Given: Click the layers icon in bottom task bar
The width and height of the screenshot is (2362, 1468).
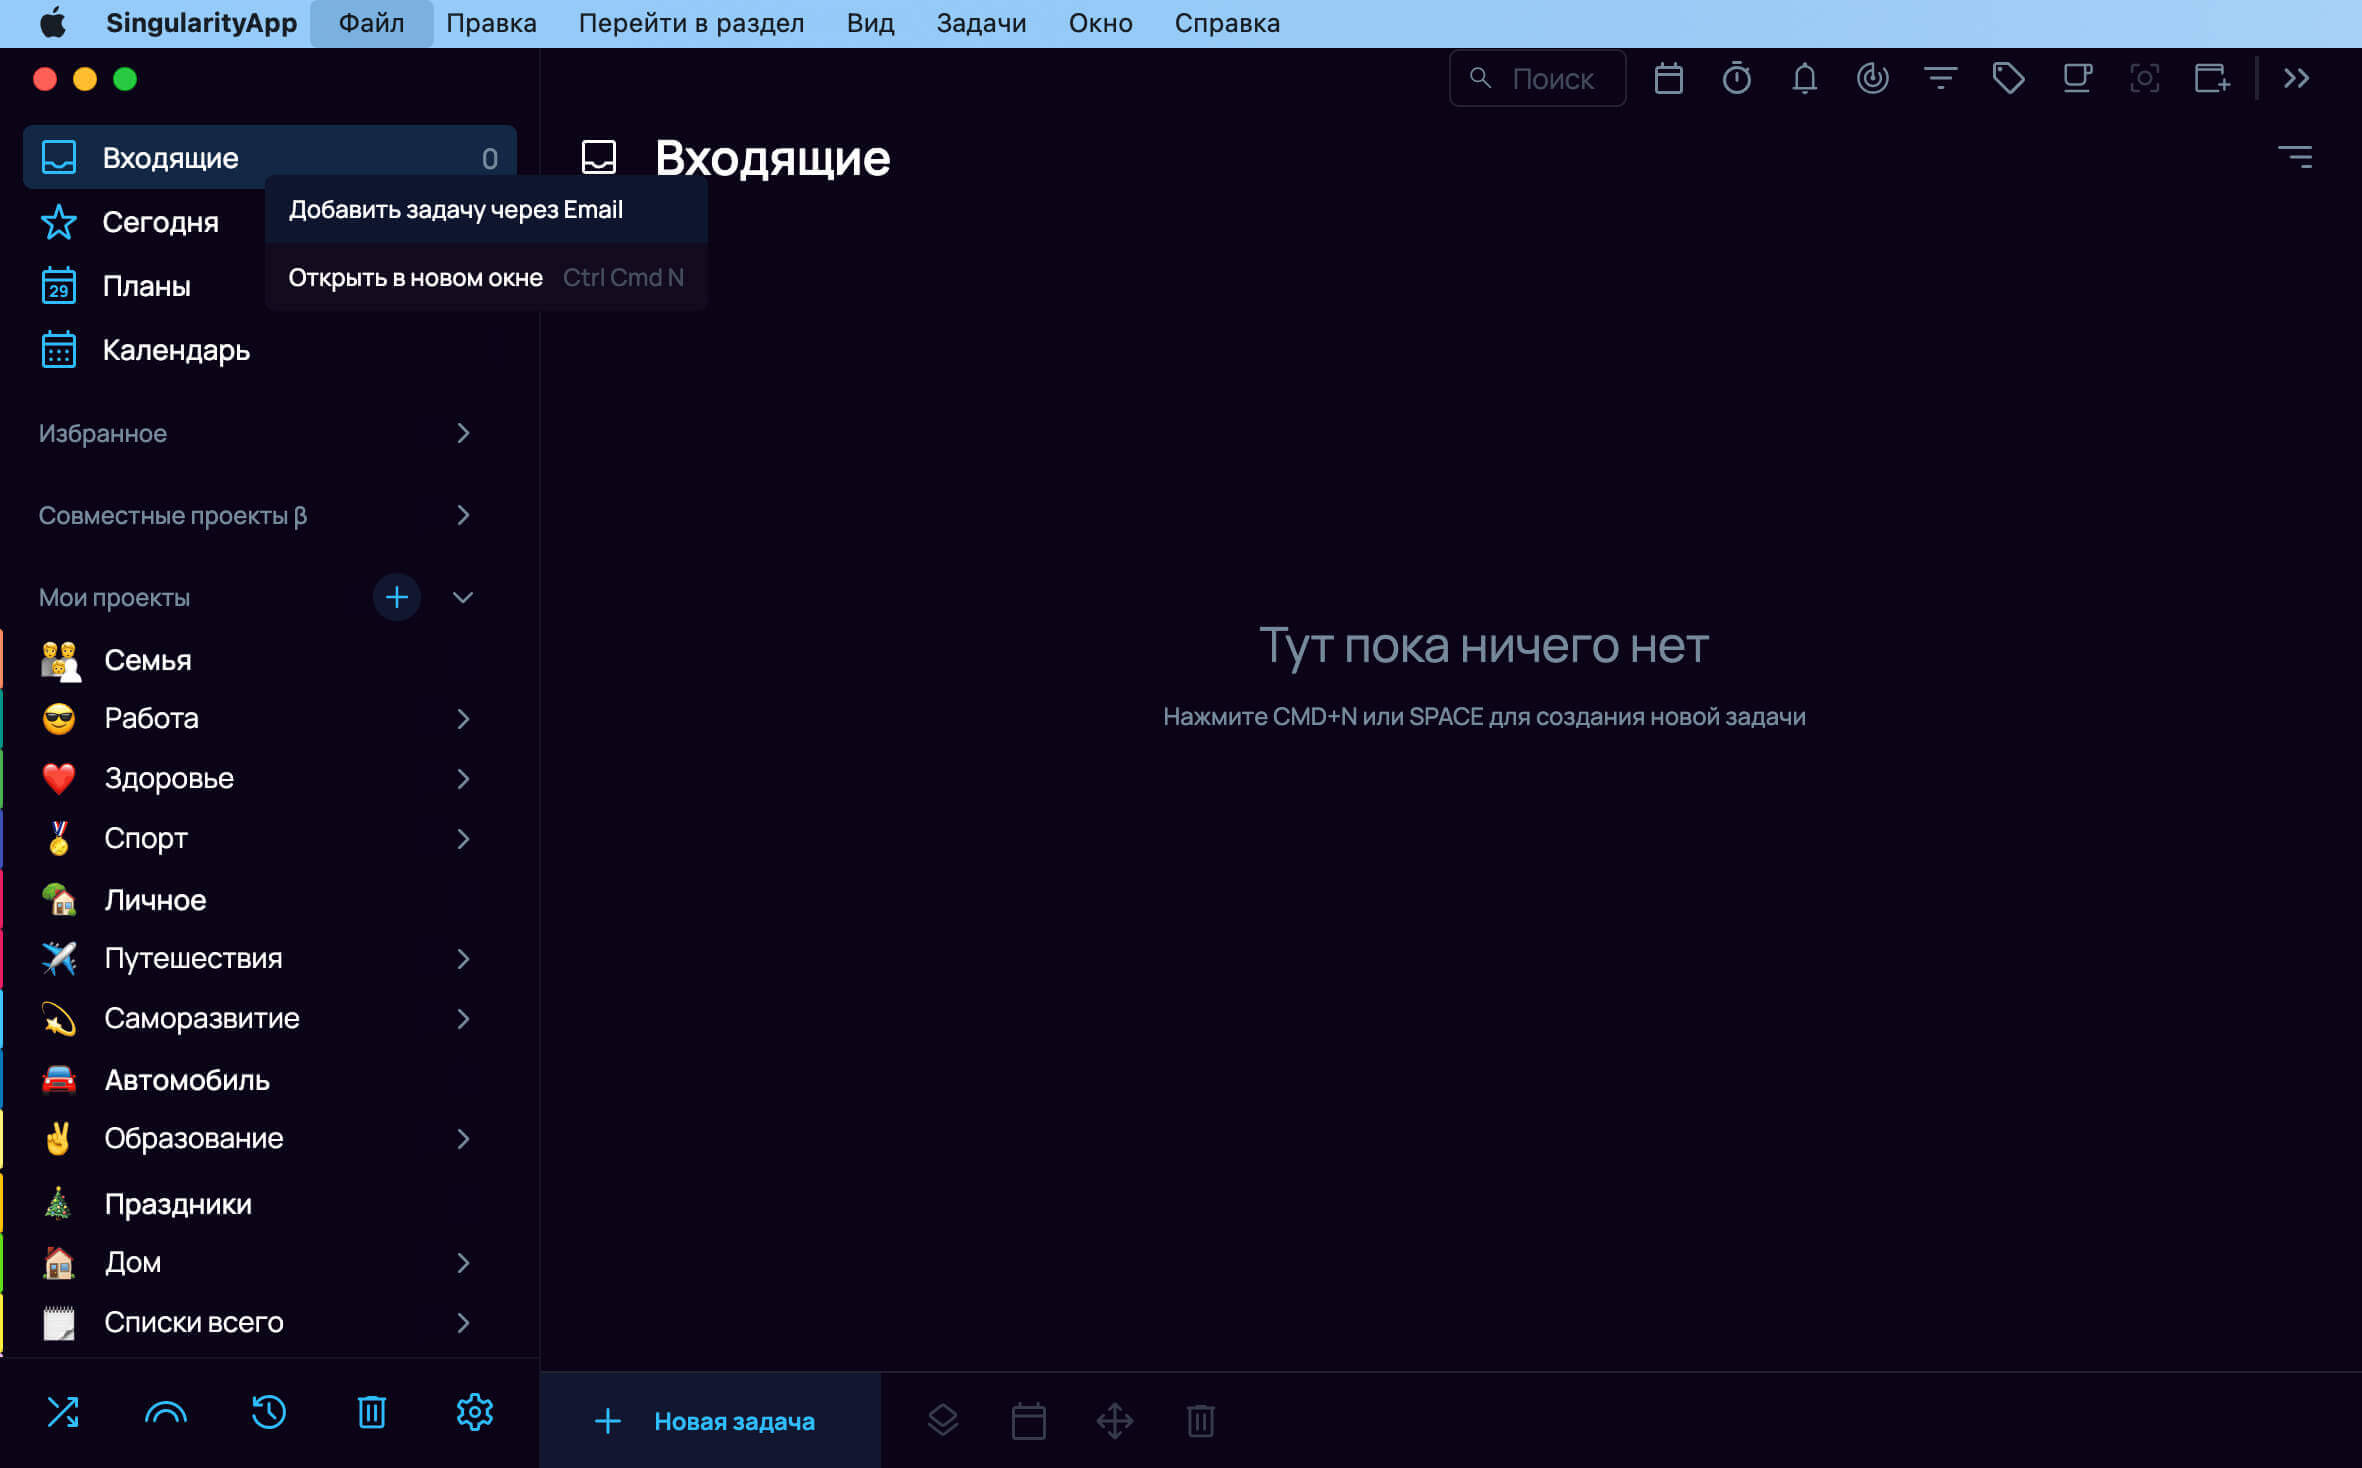Looking at the screenshot, I should [x=942, y=1420].
